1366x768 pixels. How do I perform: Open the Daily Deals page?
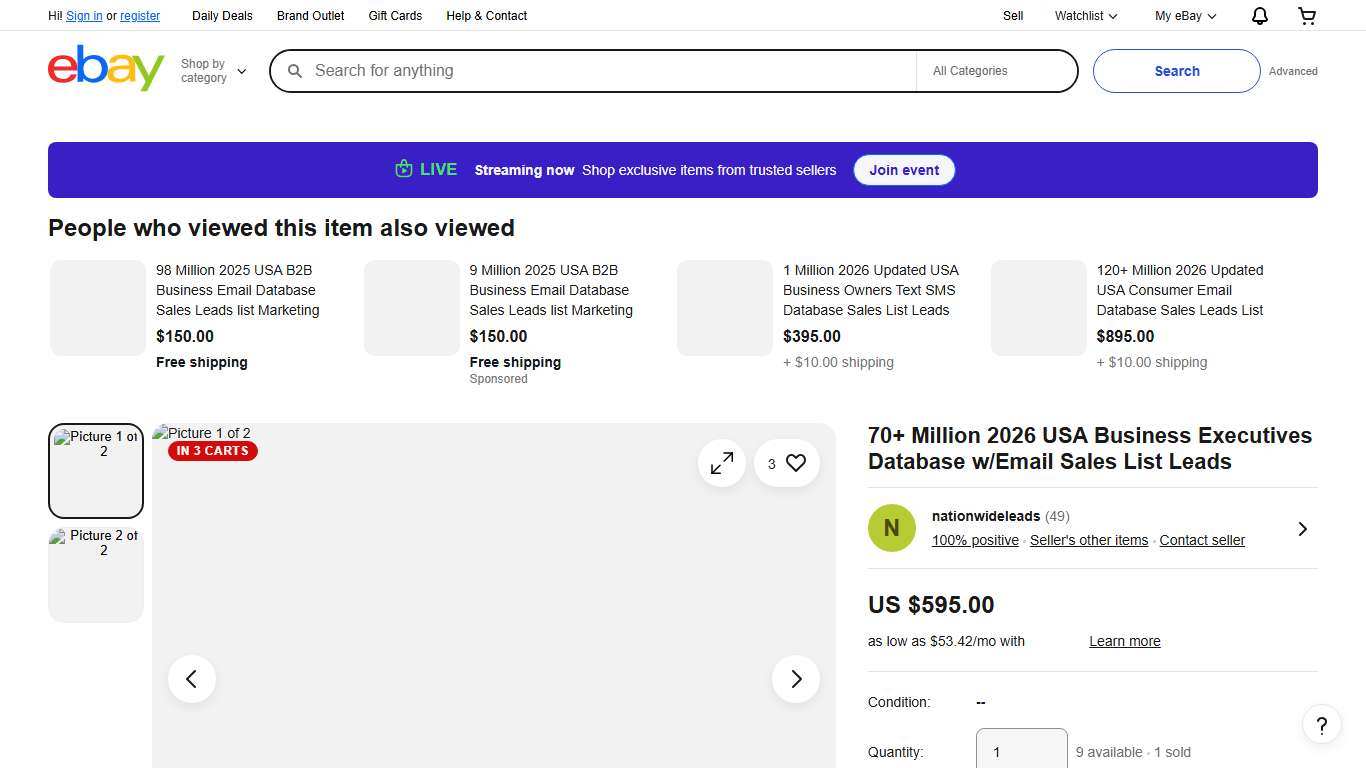pyautogui.click(x=222, y=15)
